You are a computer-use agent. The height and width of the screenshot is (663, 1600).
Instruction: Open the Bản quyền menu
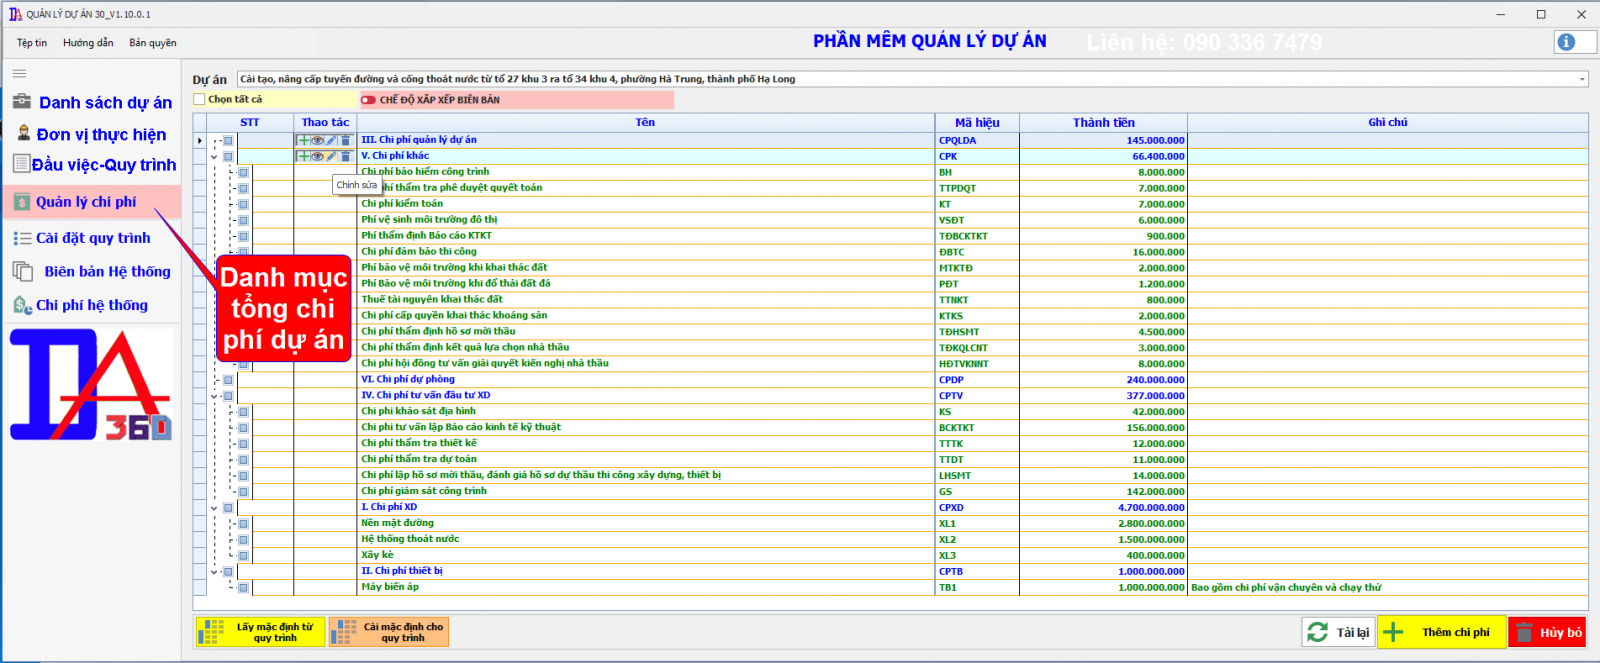[x=153, y=43]
